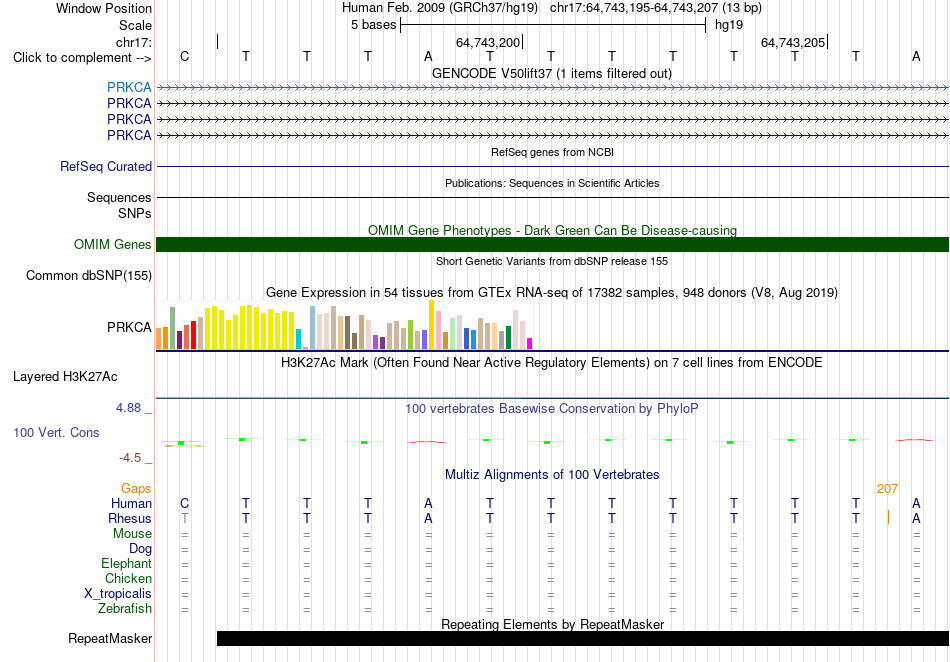Click the orange Gaps row label
The width and height of the screenshot is (950, 662).
(x=136, y=488)
